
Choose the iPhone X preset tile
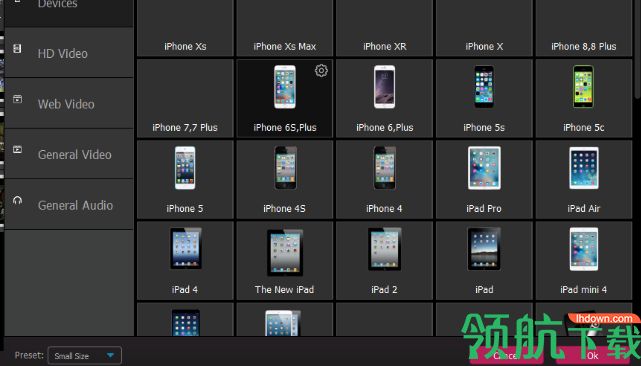(x=484, y=28)
